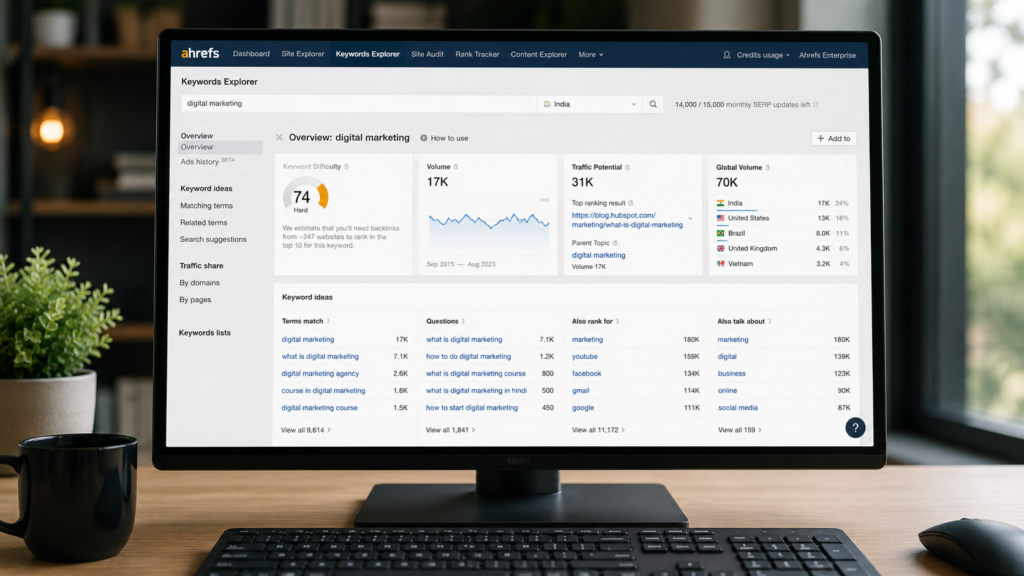Open the Dashboard tab
Screen dimensions: 1024x576
(x=251, y=54)
